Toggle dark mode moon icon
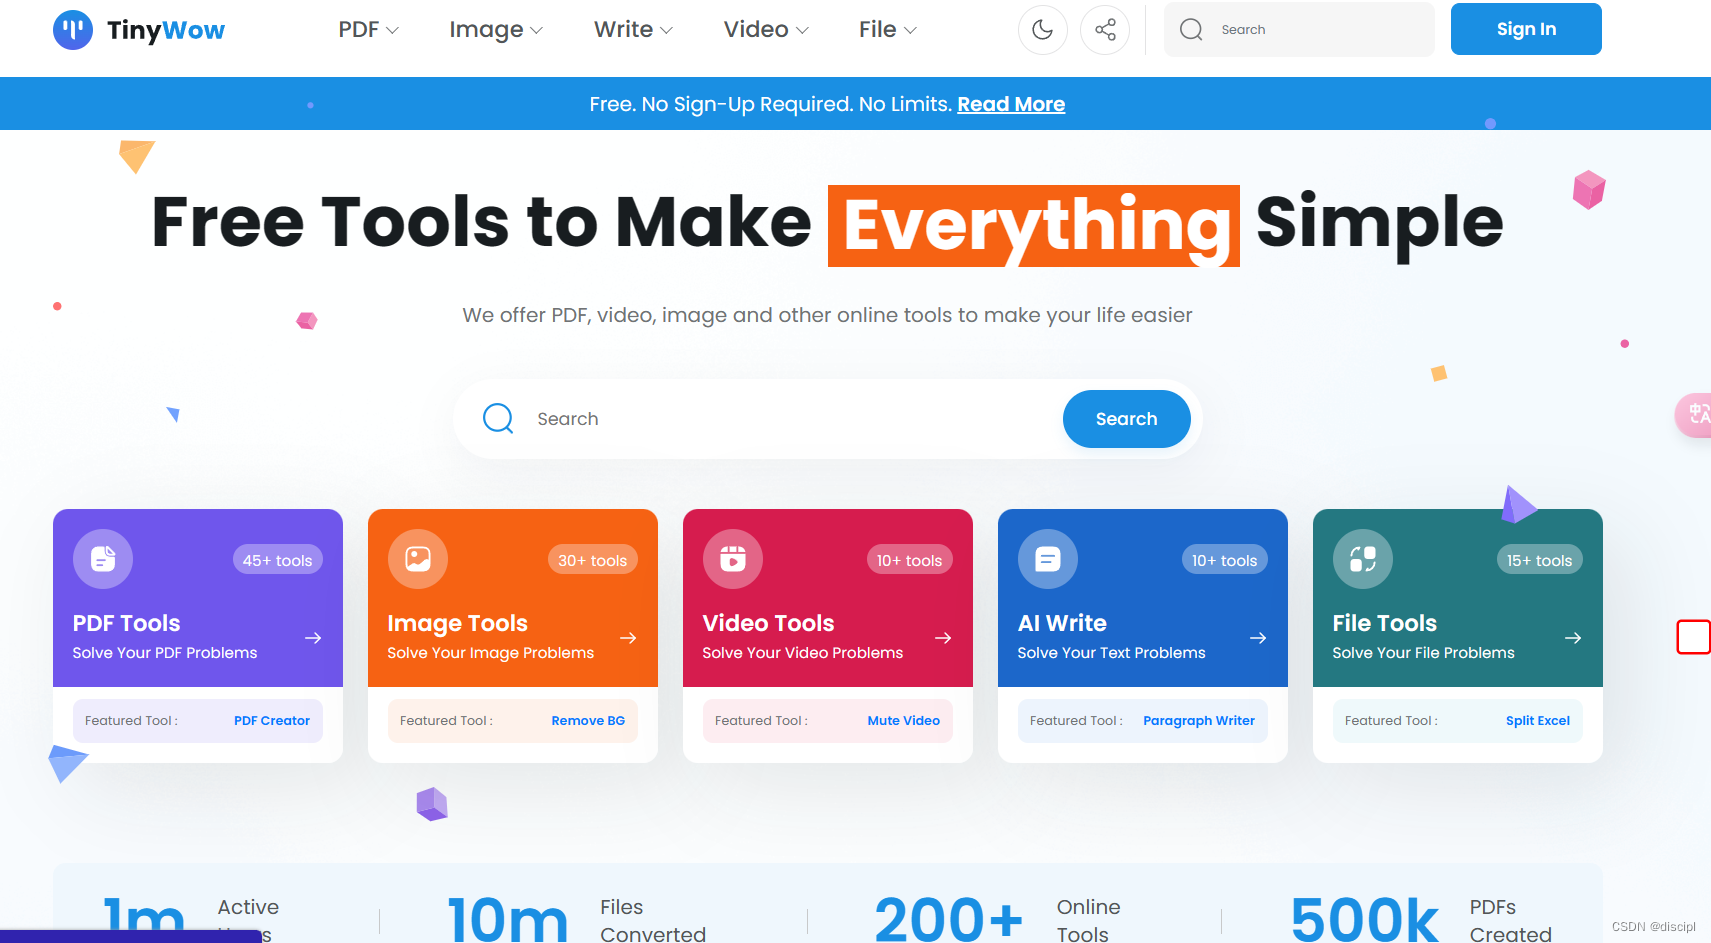Viewport: 1711px width, 943px height. [1042, 30]
